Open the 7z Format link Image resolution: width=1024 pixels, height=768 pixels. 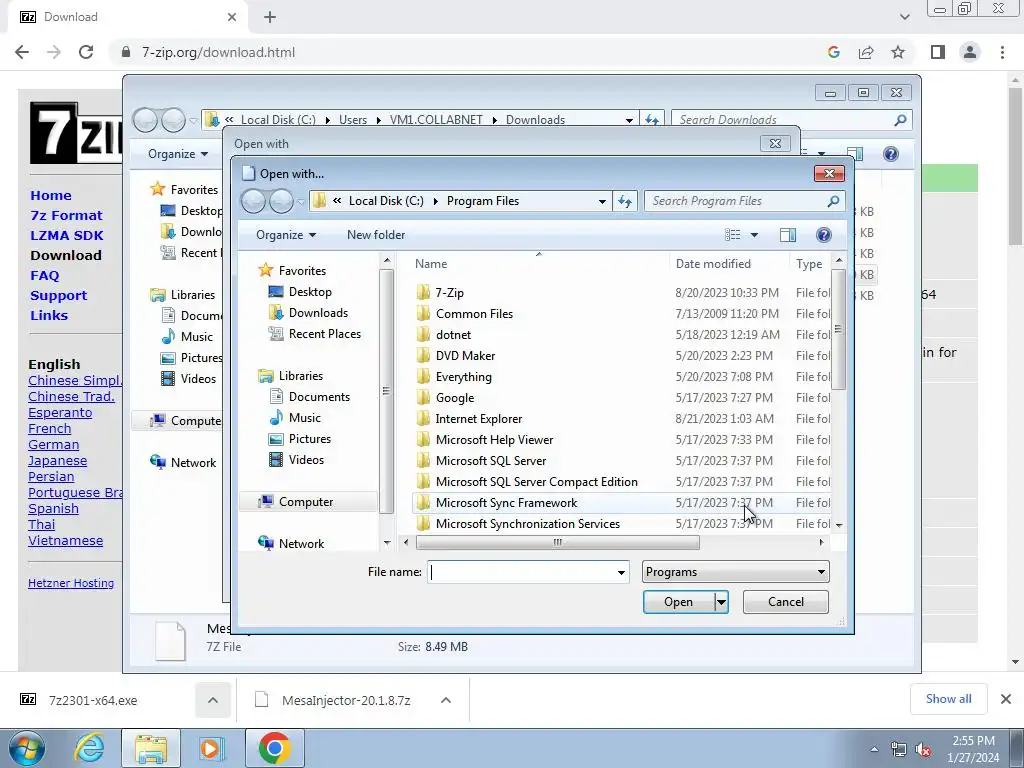coord(66,216)
